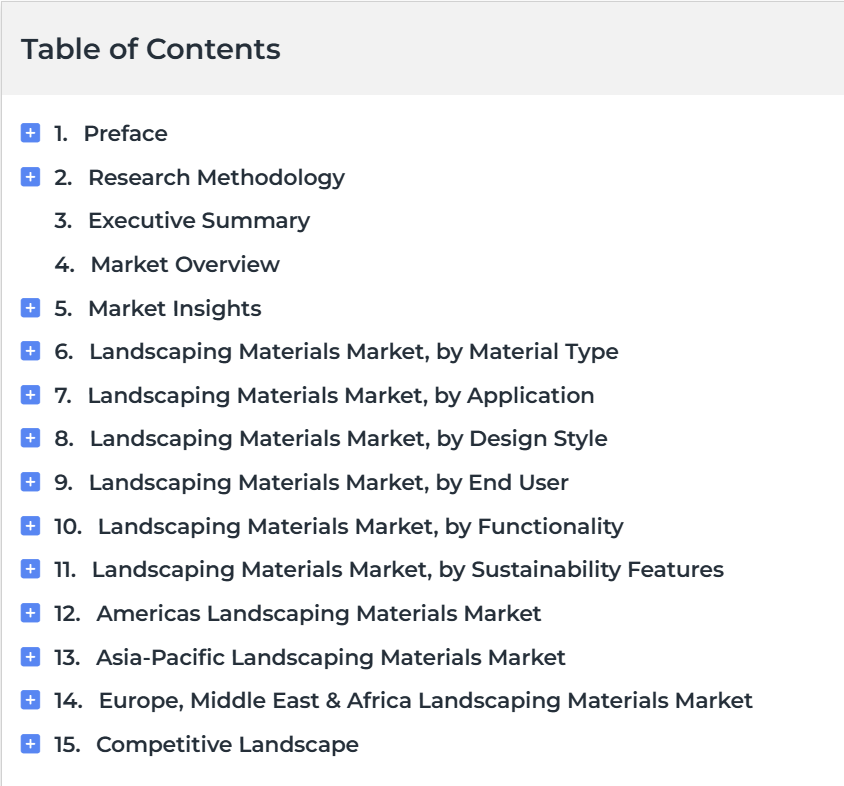Click plus icon next to Competitive Landscape
Viewport: 844px width, 786px height.
click(30, 745)
